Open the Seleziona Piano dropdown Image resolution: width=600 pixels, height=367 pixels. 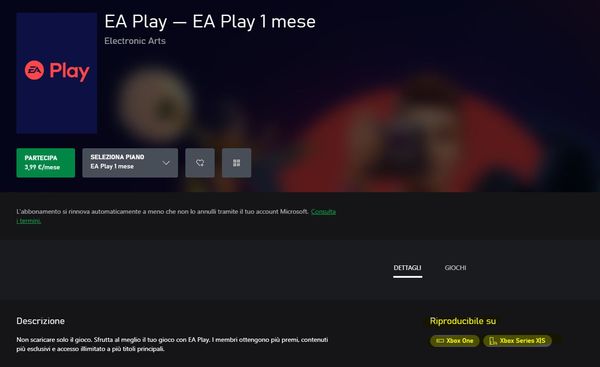[130, 163]
